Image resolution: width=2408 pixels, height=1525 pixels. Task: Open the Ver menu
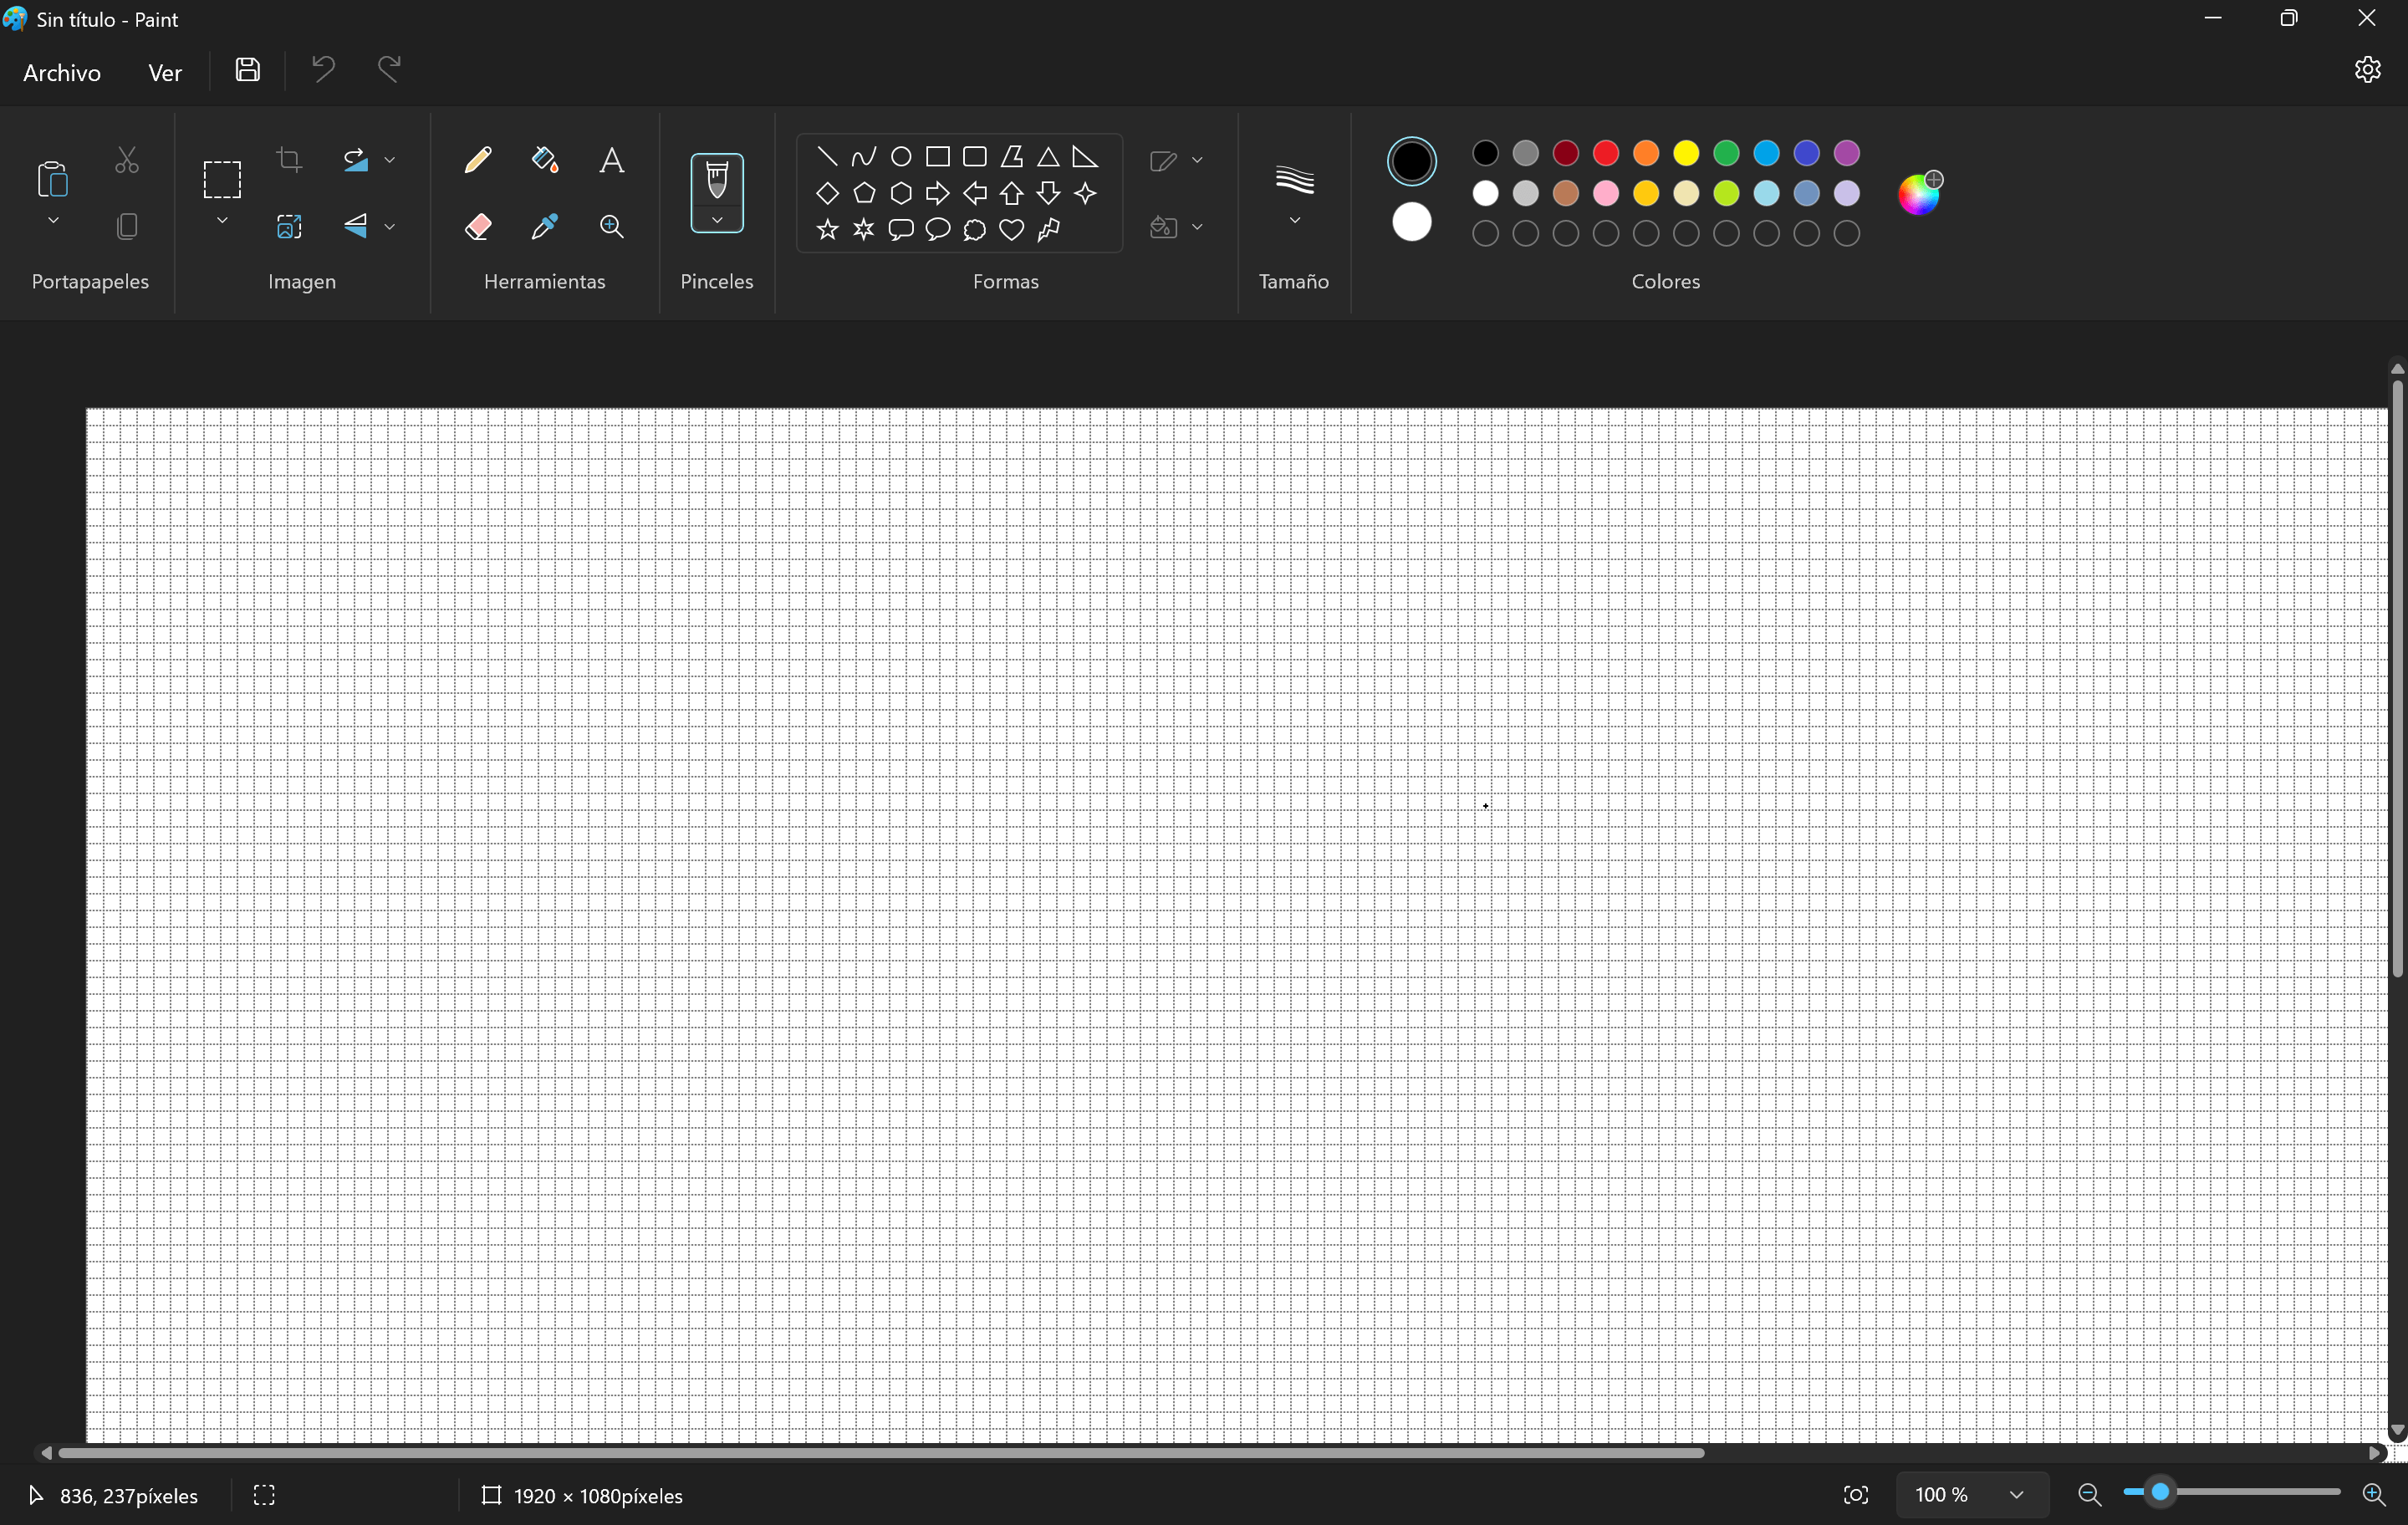pos(165,72)
